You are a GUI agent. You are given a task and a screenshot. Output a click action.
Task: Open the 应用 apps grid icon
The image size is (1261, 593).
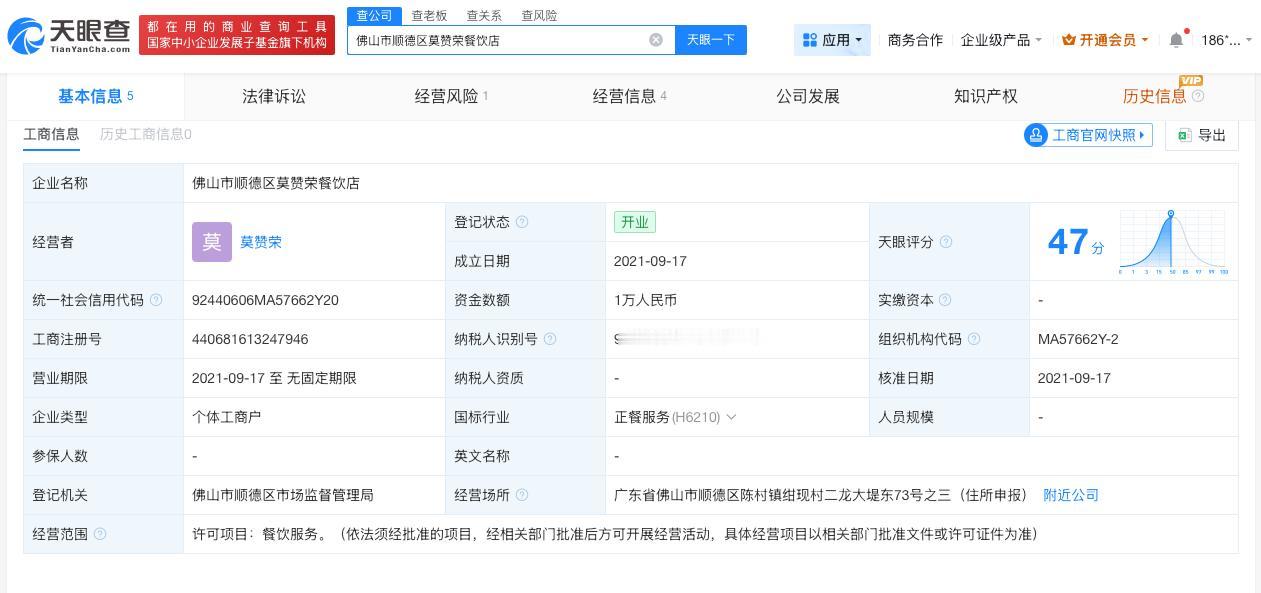810,40
